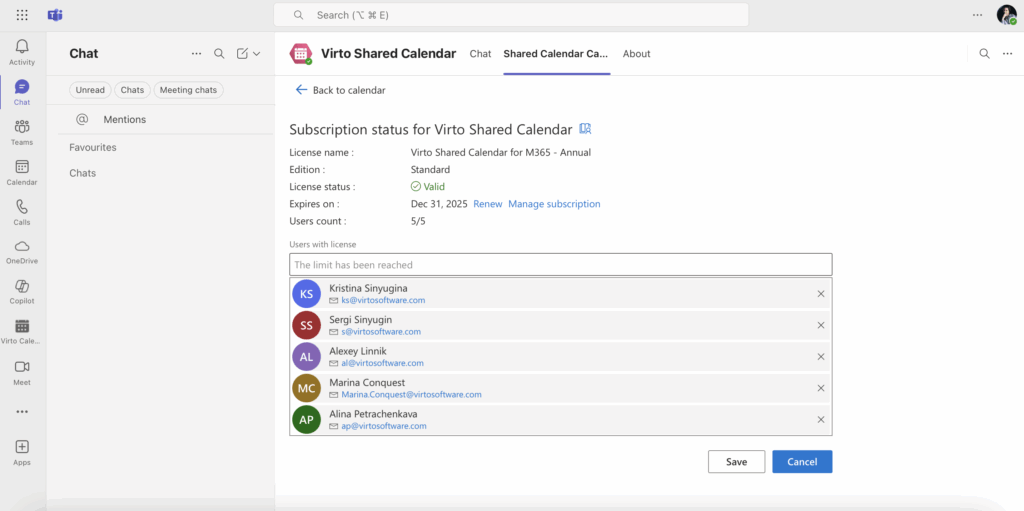1024x511 pixels.
Task: Filter chats by Unread
Action: pyautogui.click(x=90, y=90)
